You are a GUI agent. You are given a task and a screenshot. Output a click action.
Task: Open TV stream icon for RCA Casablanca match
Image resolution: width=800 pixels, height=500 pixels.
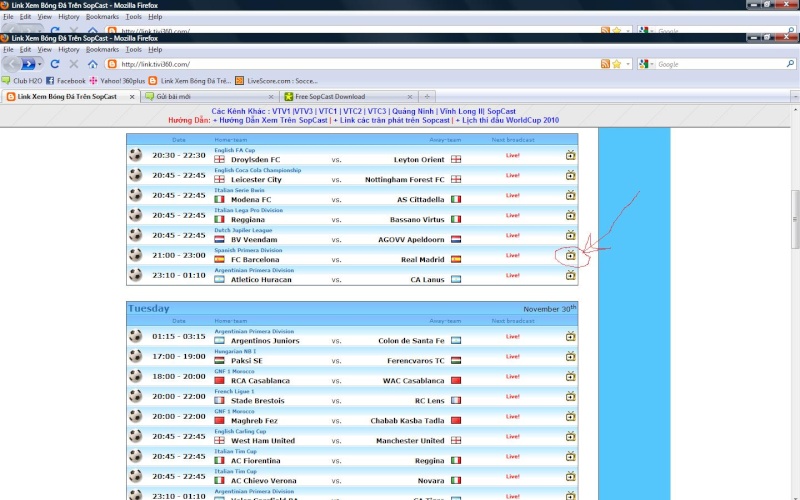tap(570, 376)
